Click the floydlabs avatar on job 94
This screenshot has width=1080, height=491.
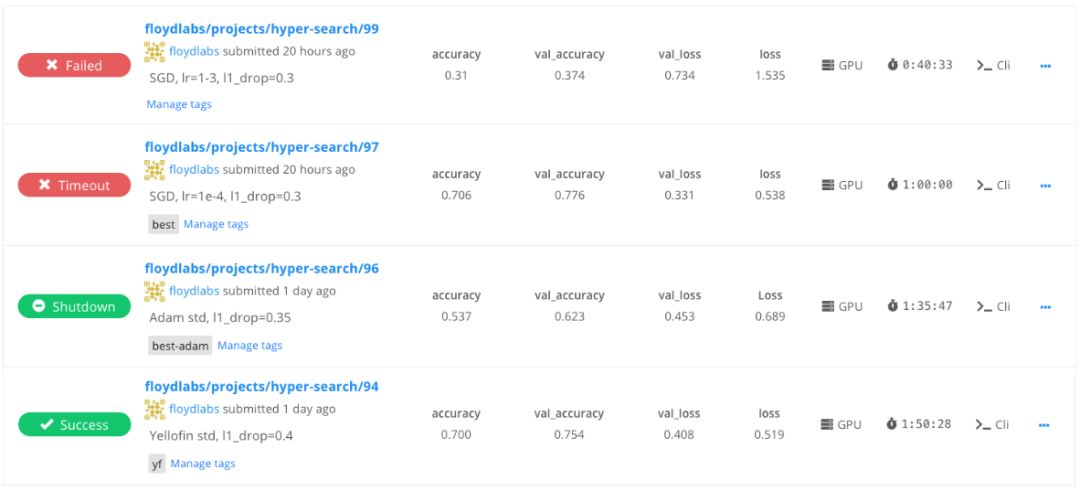pyautogui.click(x=154, y=409)
